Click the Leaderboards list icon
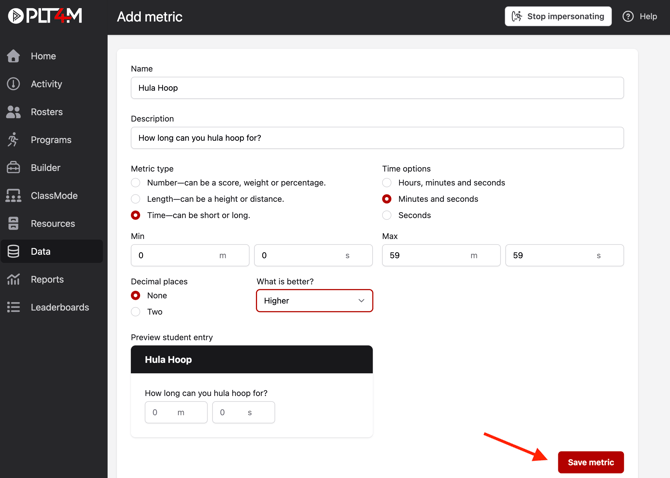 (x=13, y=307)
